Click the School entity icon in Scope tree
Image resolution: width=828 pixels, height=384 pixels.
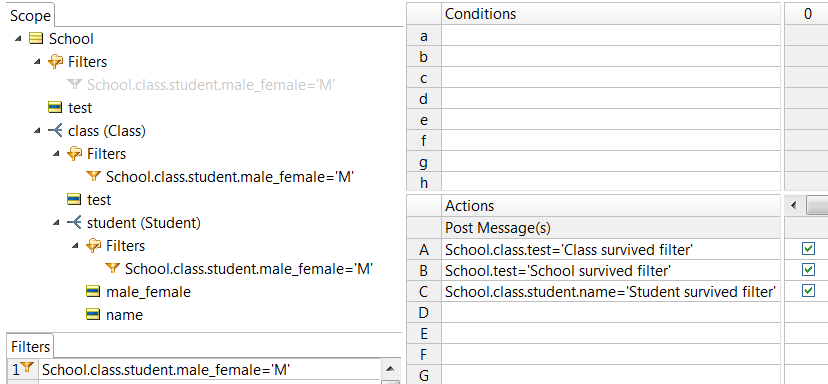[35, 39]
